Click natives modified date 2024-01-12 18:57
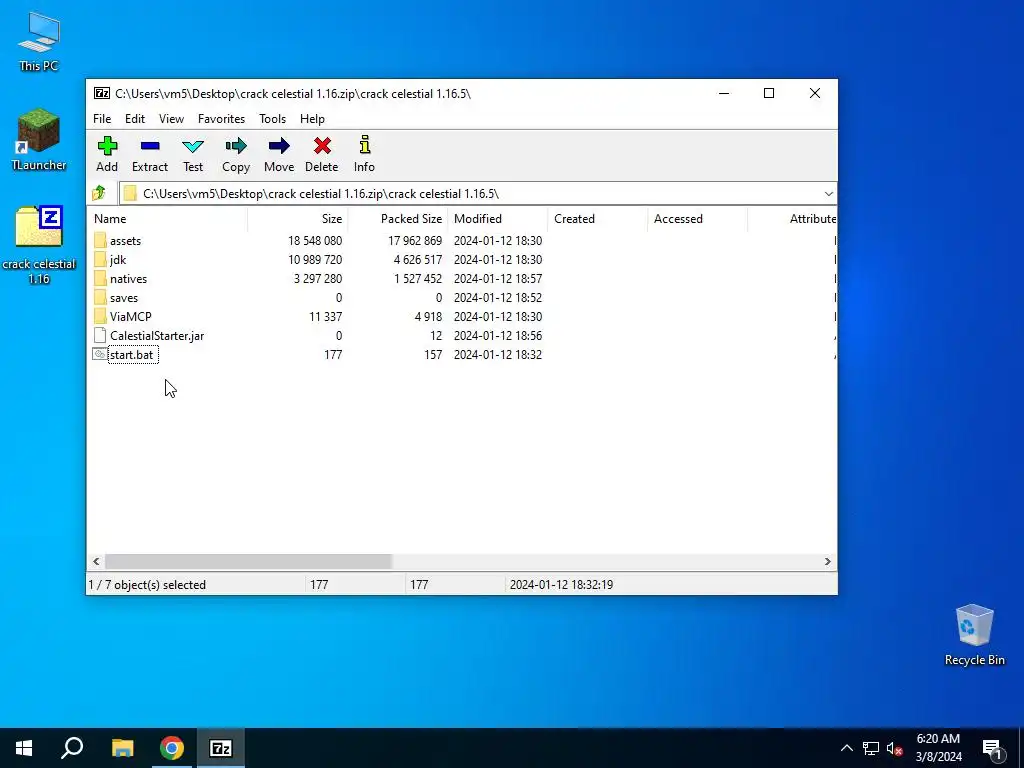 (498, 278)
